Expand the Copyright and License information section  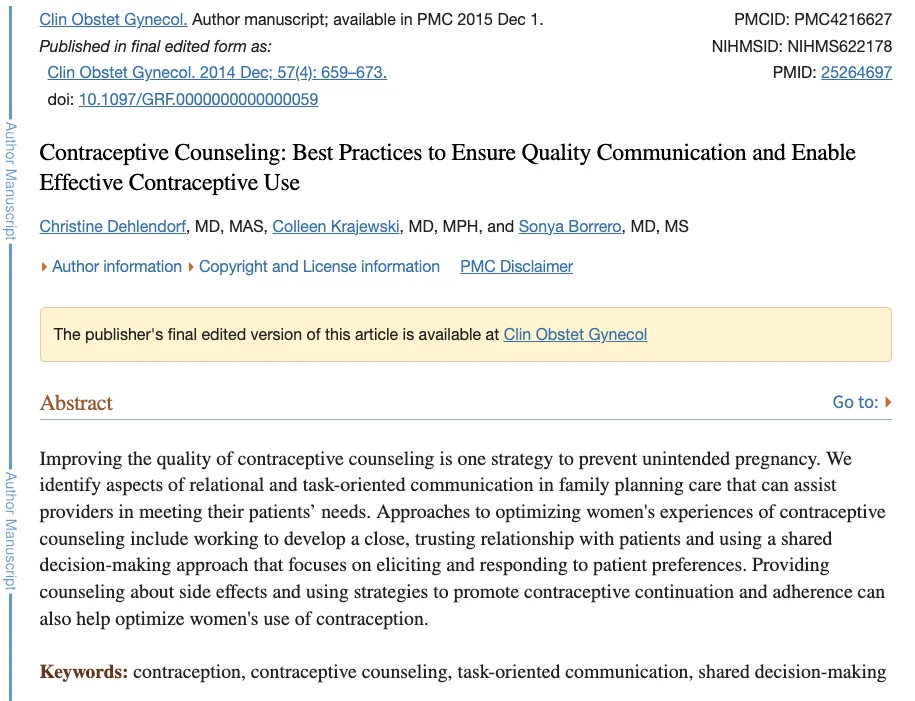pos(319,266)
